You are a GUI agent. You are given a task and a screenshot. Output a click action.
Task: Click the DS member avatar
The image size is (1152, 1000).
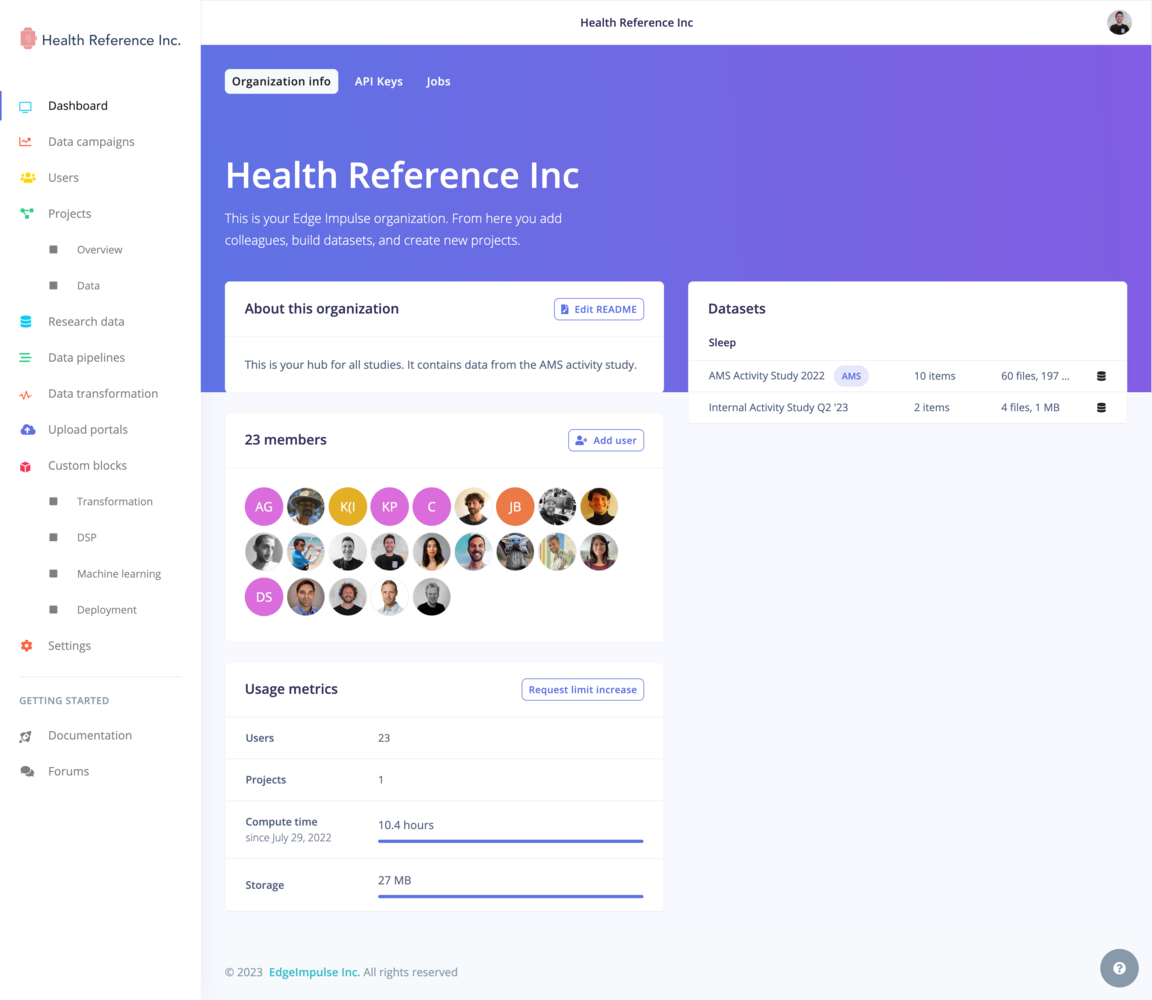(264, 597)
